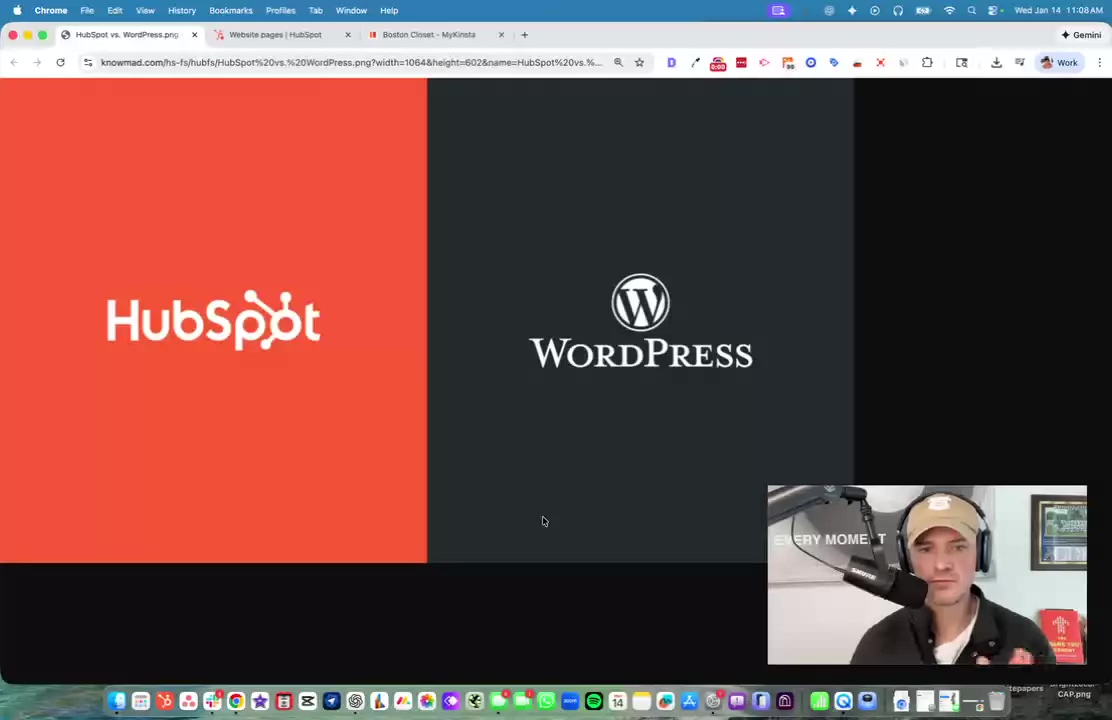Open the Extensions puzzle menu

point(927,62)
